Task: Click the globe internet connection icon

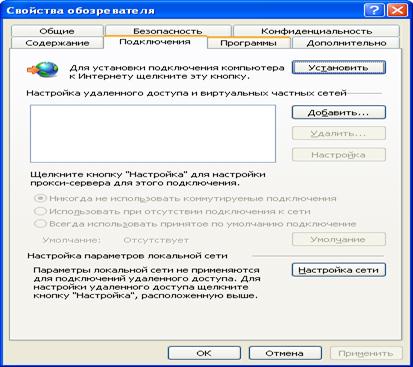Action: [43, 70]
